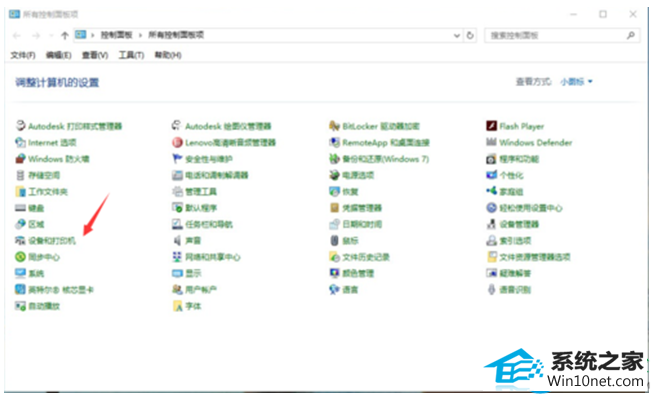
Task: Expand the chevron after 控制面板 breadcrumb
Action: [140, 35]
